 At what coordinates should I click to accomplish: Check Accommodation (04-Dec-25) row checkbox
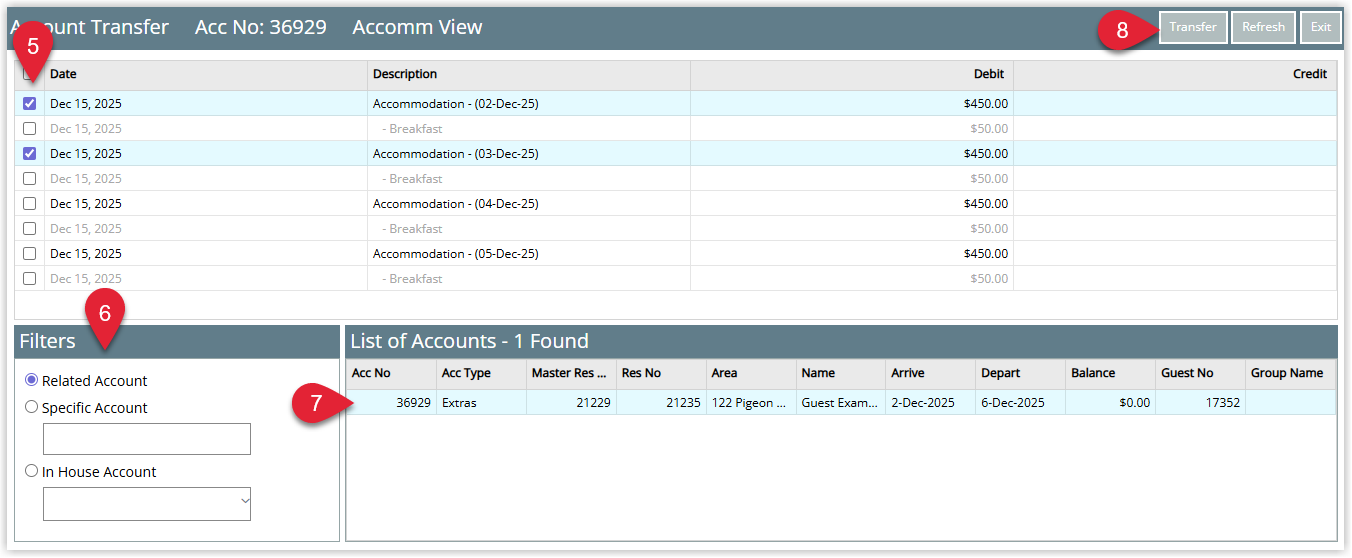point(29,203)
